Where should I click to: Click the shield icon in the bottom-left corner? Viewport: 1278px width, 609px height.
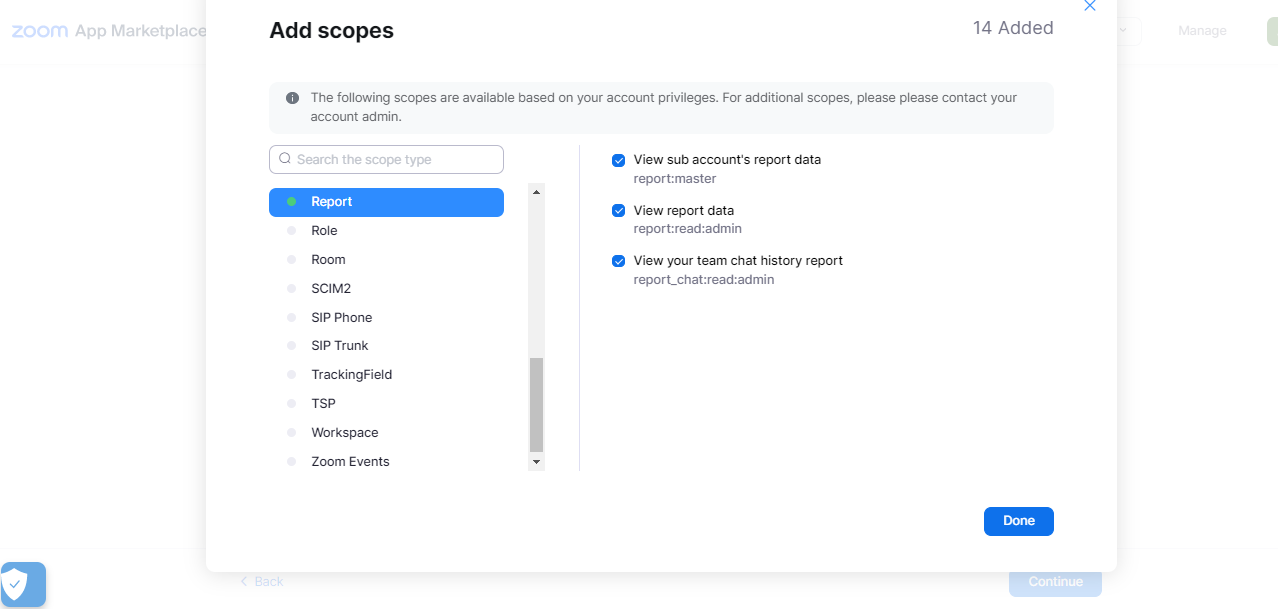pyautogui.click(x=23, y=584)
